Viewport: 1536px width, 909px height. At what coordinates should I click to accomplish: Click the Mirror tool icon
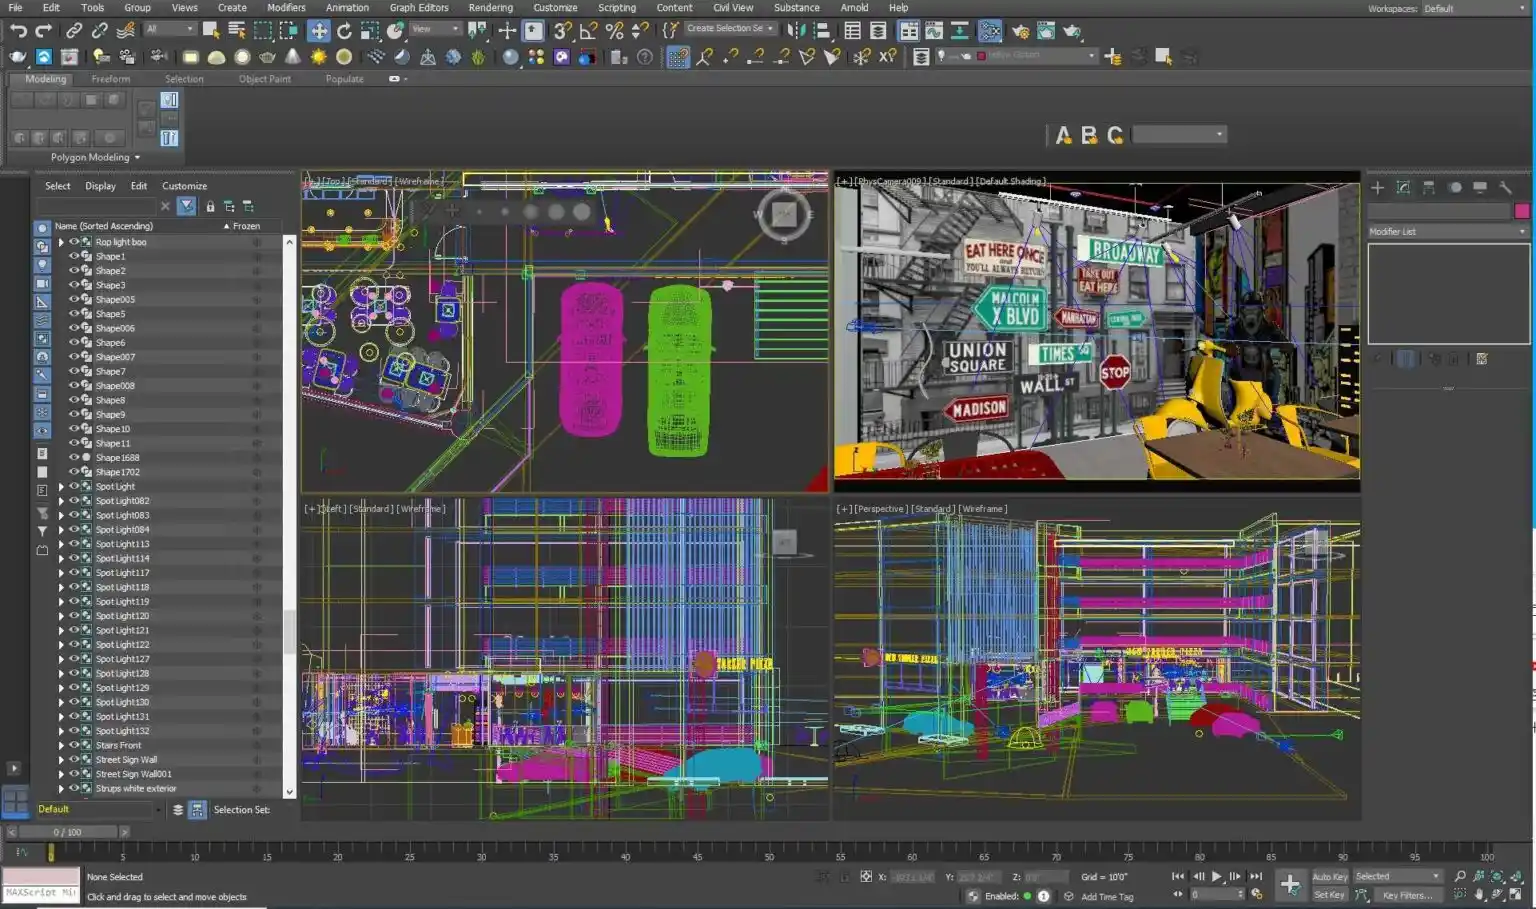(x=796, y=31)
